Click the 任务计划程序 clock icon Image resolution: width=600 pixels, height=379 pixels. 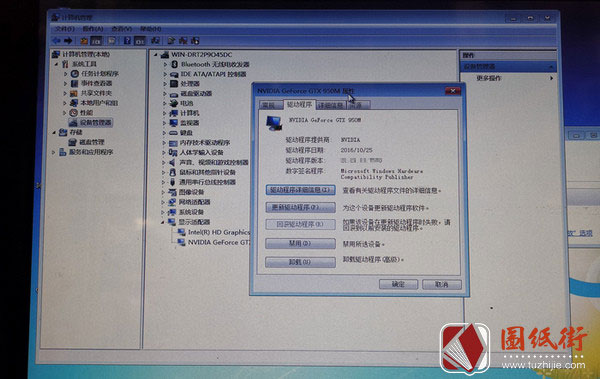[75, 74]
